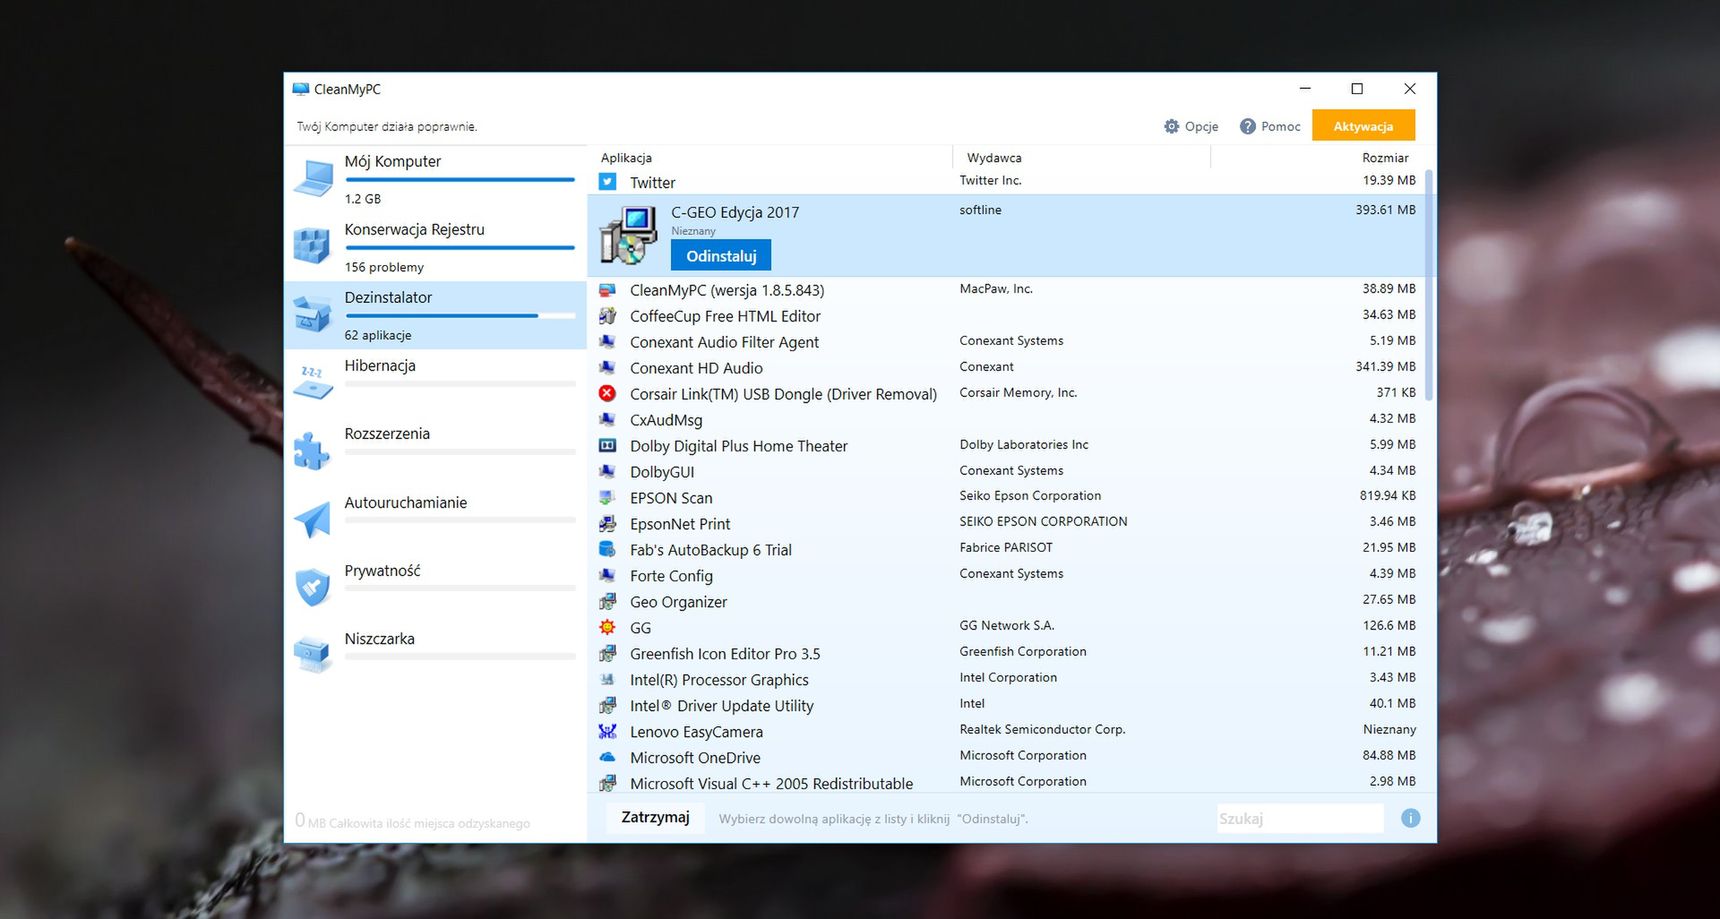Click the Mój Komputer progress bar
The height and width of the screenshot is (919, 1720).
click(460, 180)
